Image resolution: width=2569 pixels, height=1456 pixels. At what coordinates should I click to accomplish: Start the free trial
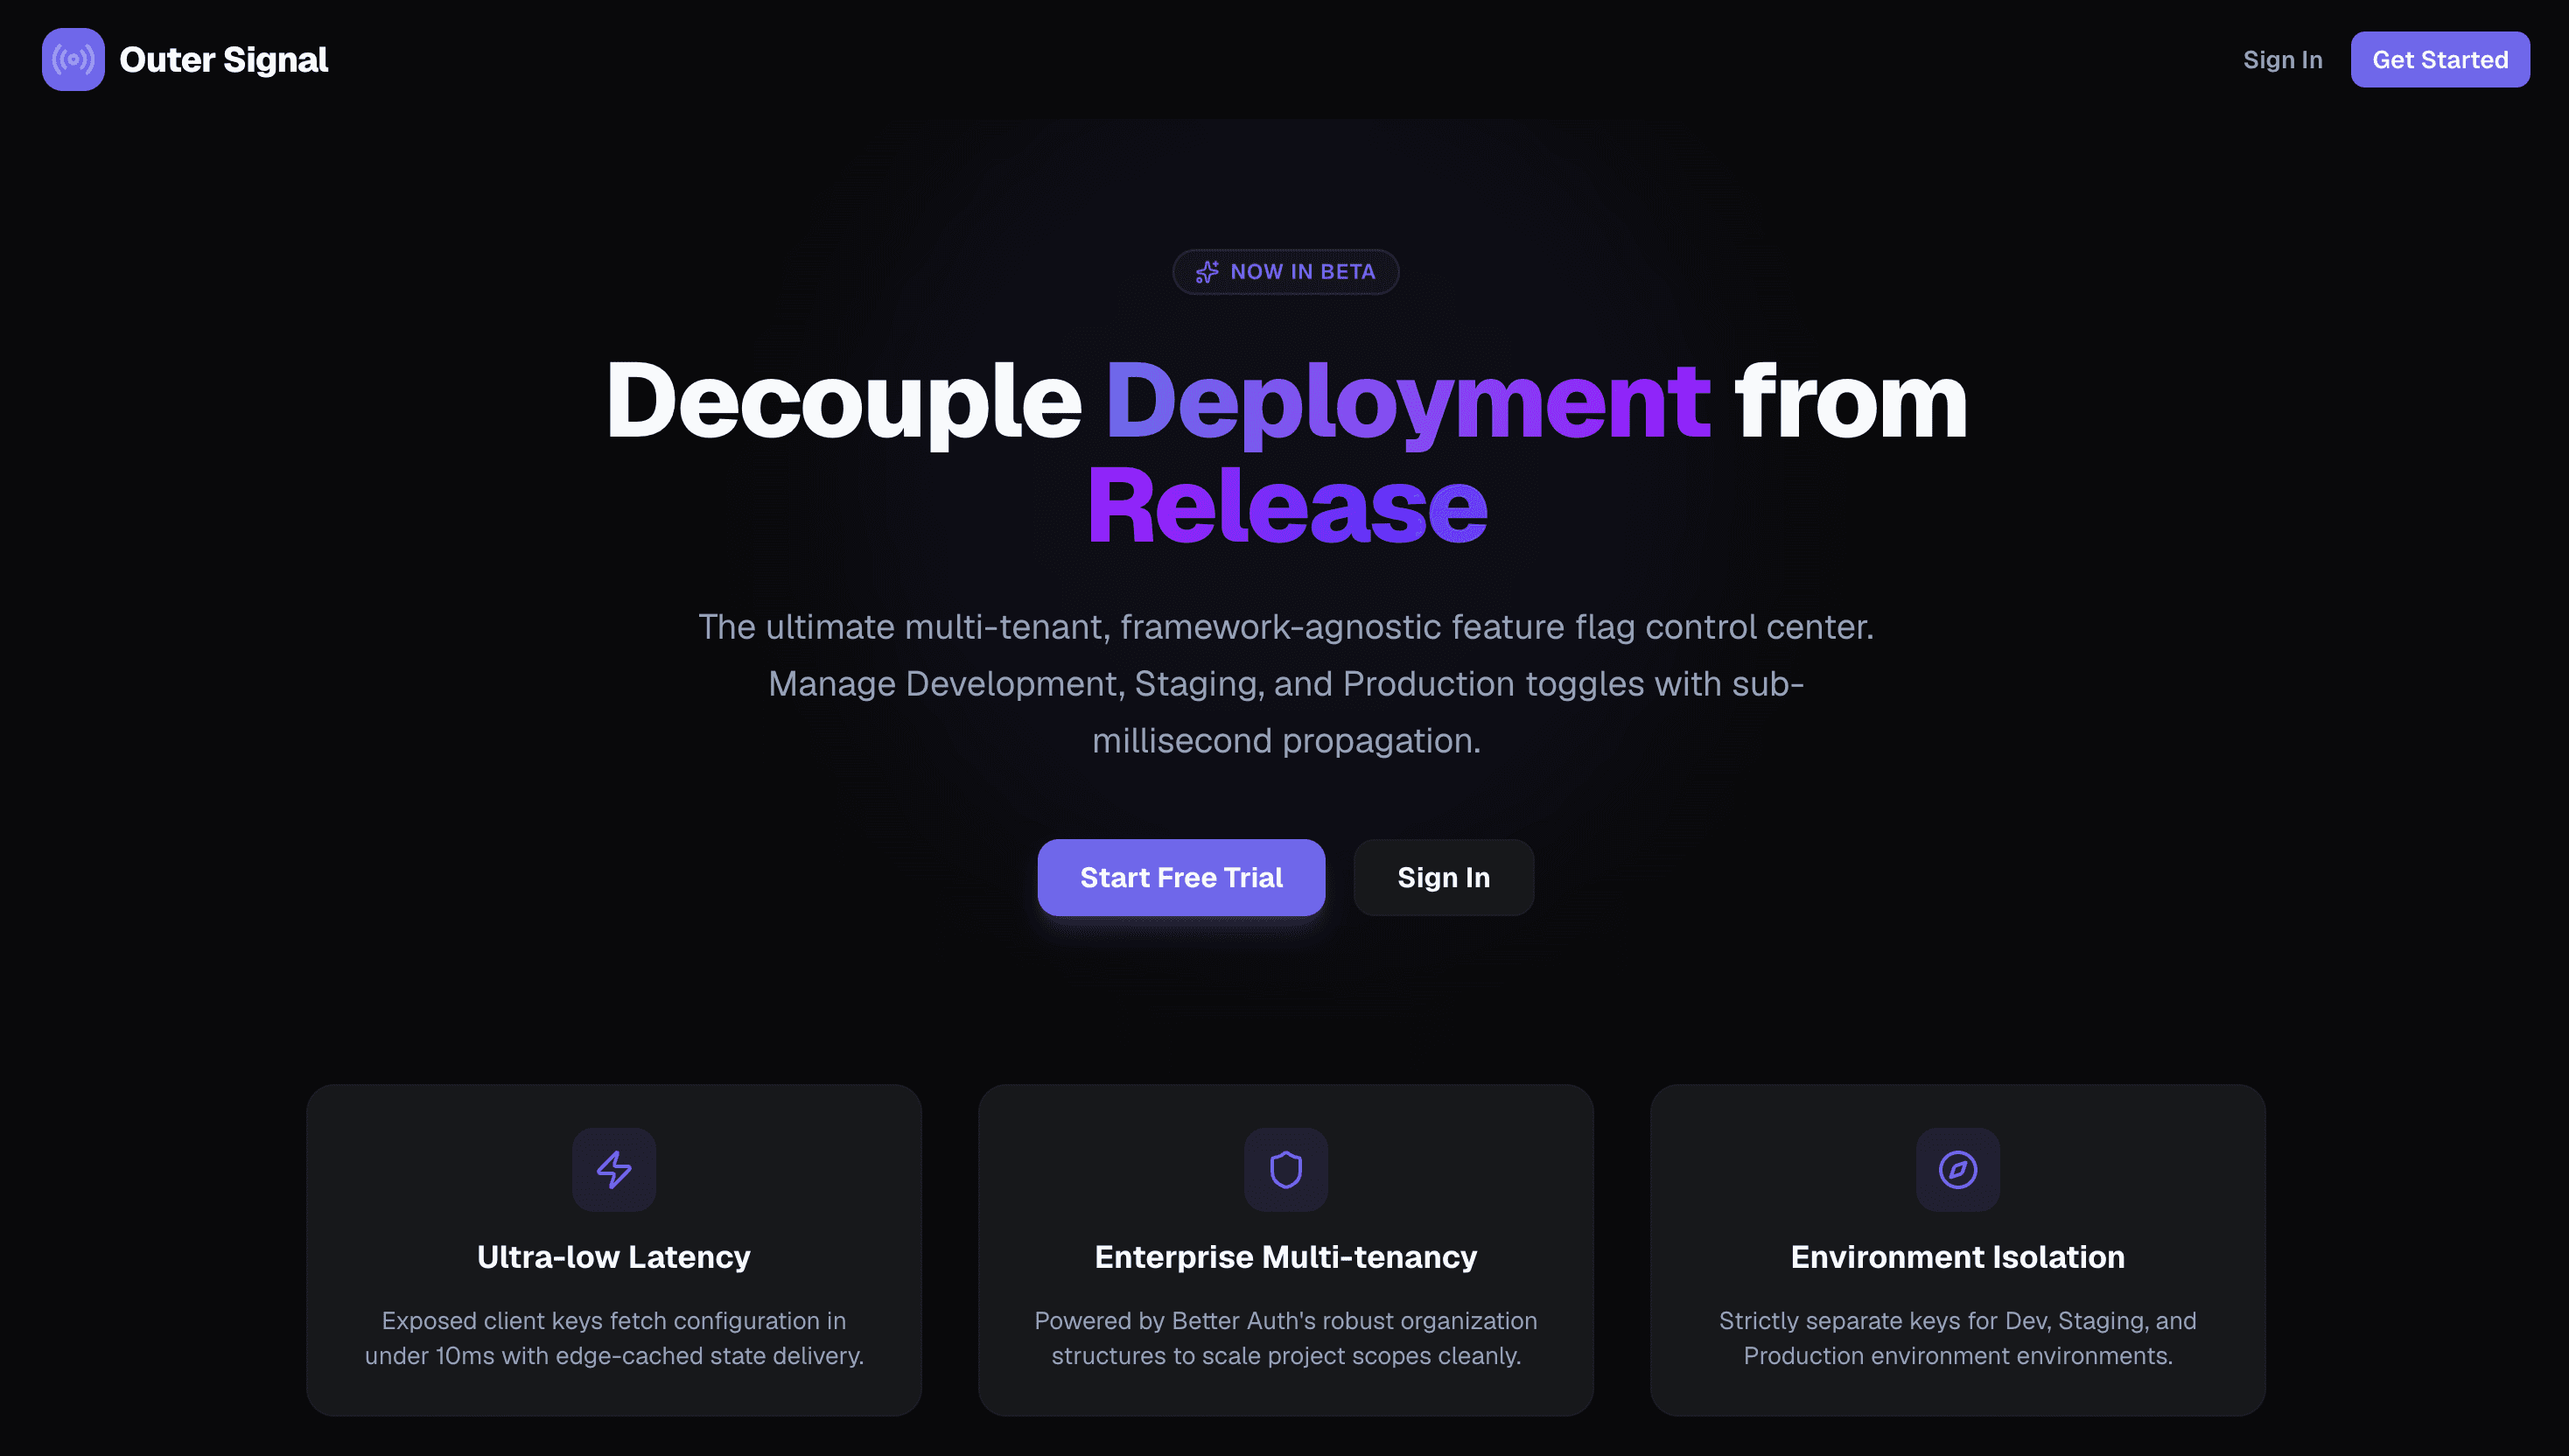click(1181, 877)
